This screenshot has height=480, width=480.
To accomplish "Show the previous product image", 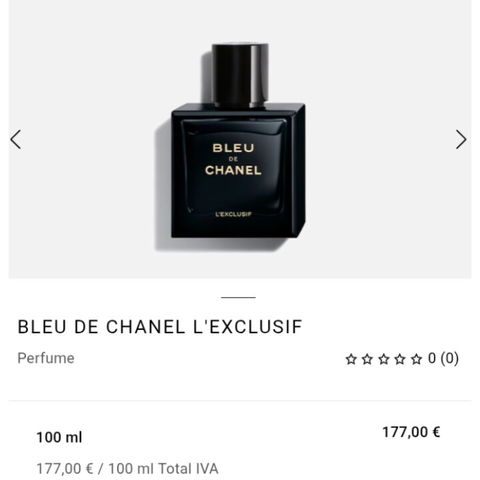I will [16, 139].
